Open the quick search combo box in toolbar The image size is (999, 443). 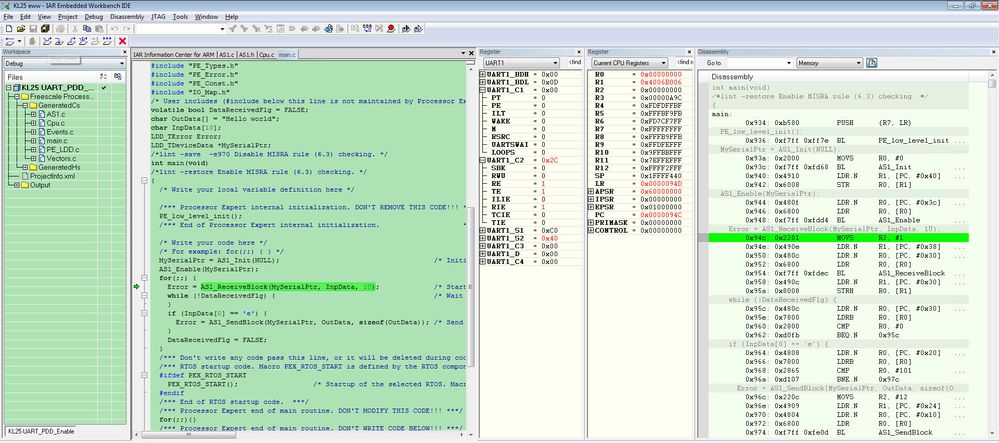pos(181,29)
